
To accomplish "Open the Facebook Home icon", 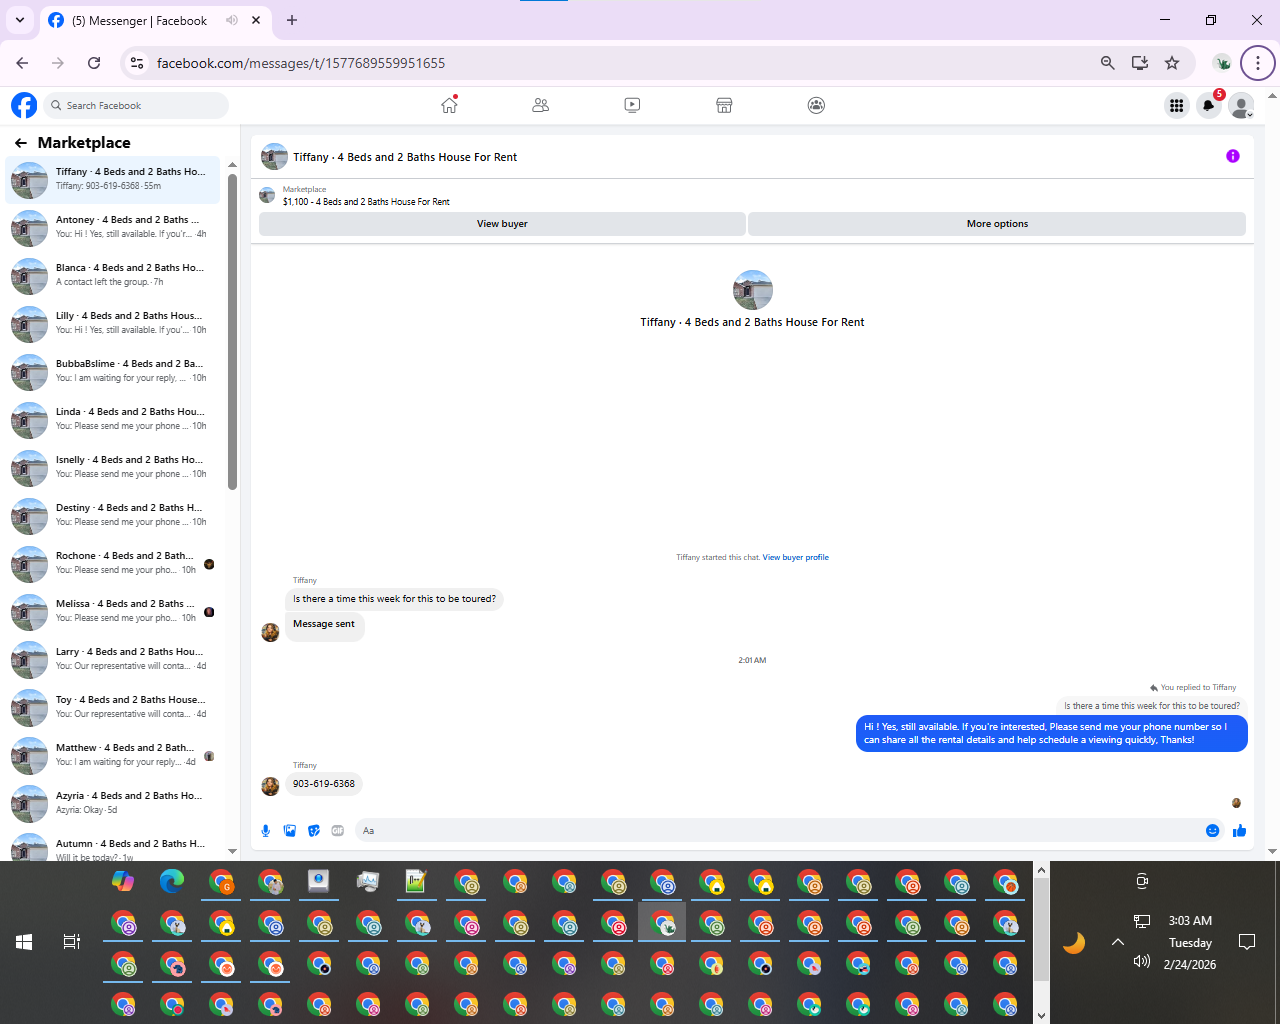I will pos(449,105).
